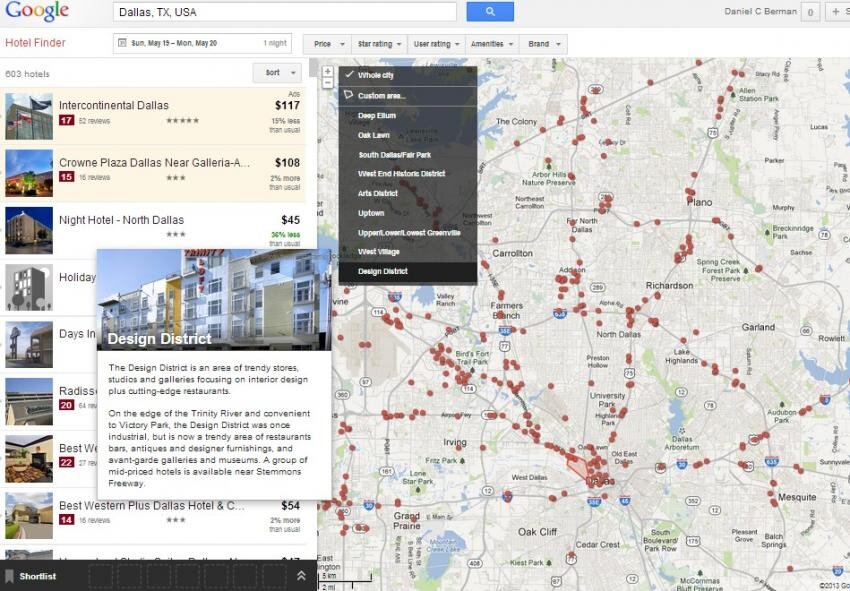
Task: Click the highlighted Design District area on map
Action: tap(577, 466)
